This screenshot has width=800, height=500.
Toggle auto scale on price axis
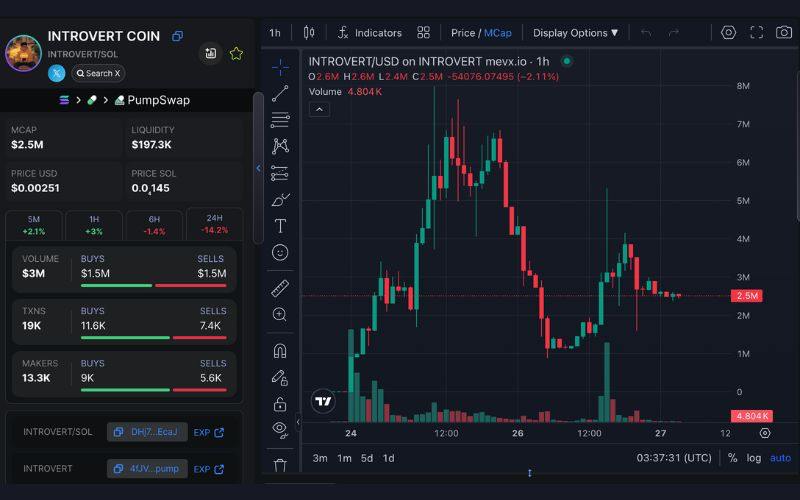coord(781,458)
